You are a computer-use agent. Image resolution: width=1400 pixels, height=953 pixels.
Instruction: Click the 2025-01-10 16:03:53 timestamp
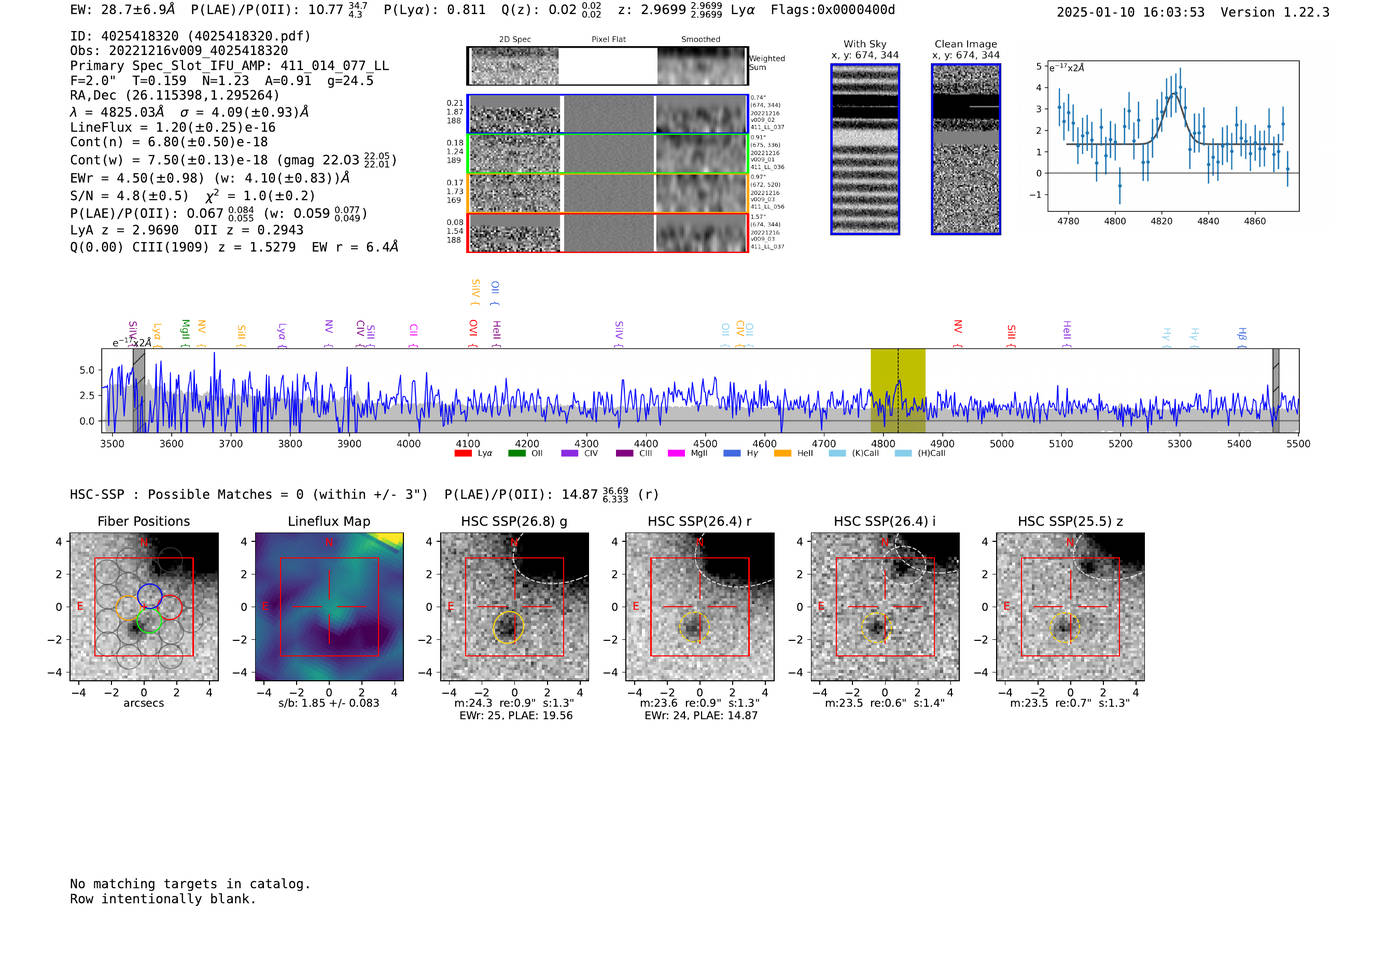(1131, 12)
